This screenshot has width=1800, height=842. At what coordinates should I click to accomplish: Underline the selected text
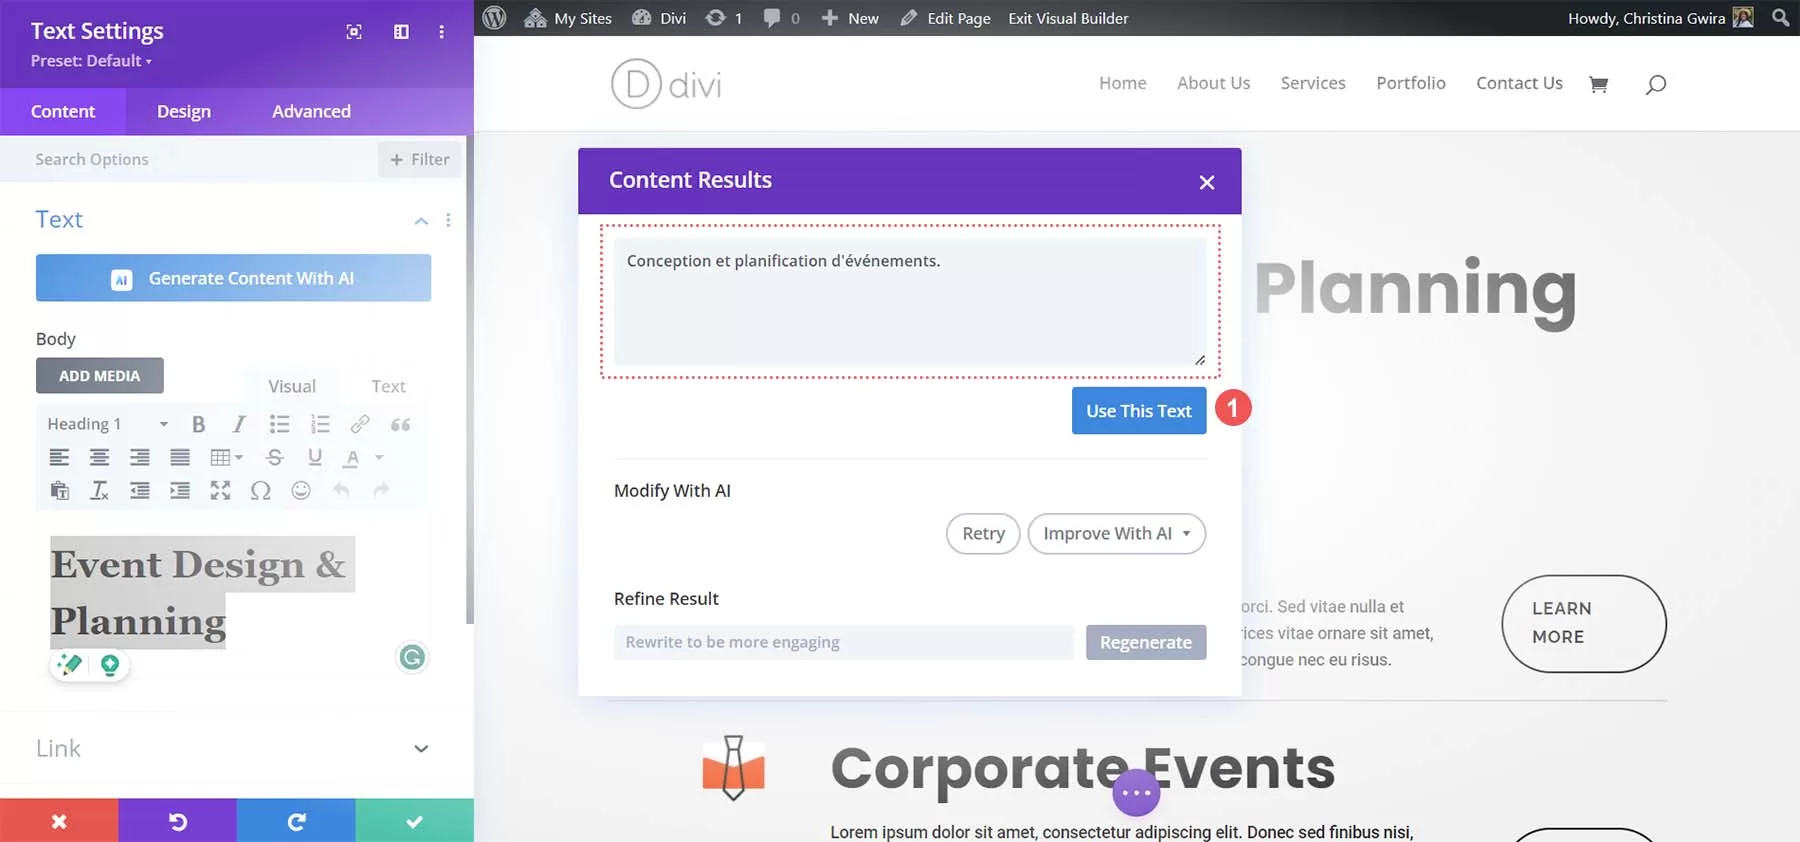(315, 457)
